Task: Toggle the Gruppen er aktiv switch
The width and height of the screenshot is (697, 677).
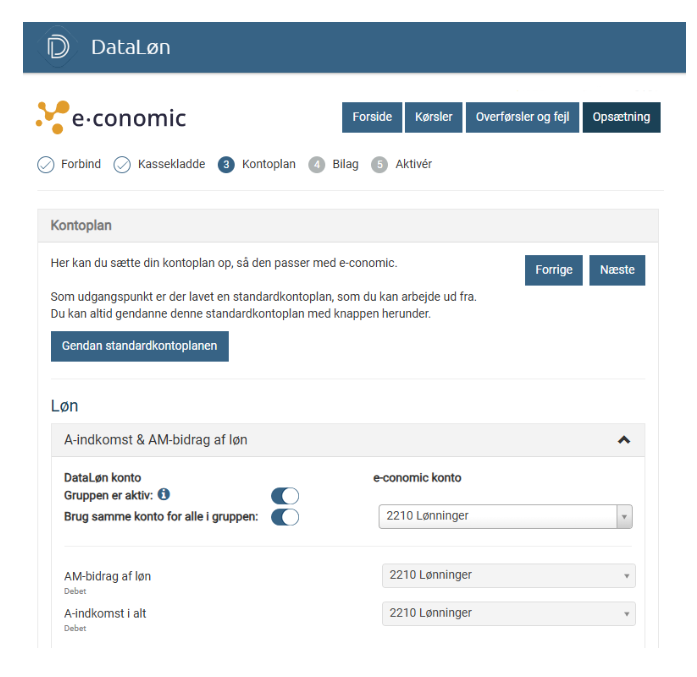Action: click(x=285, y=496)
